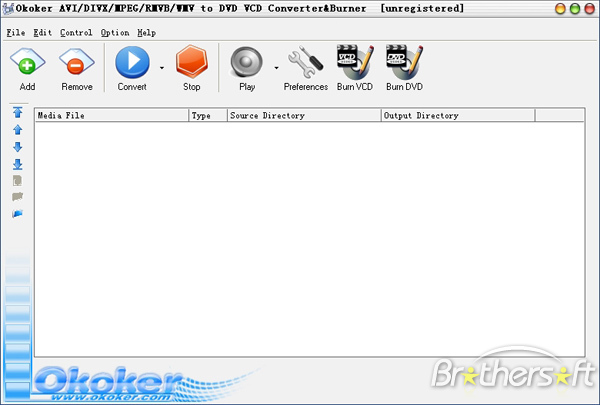The height and width of the screenshot is (405, 600).
Task: Click the Output Directory column header
Action: click(458, 116)
